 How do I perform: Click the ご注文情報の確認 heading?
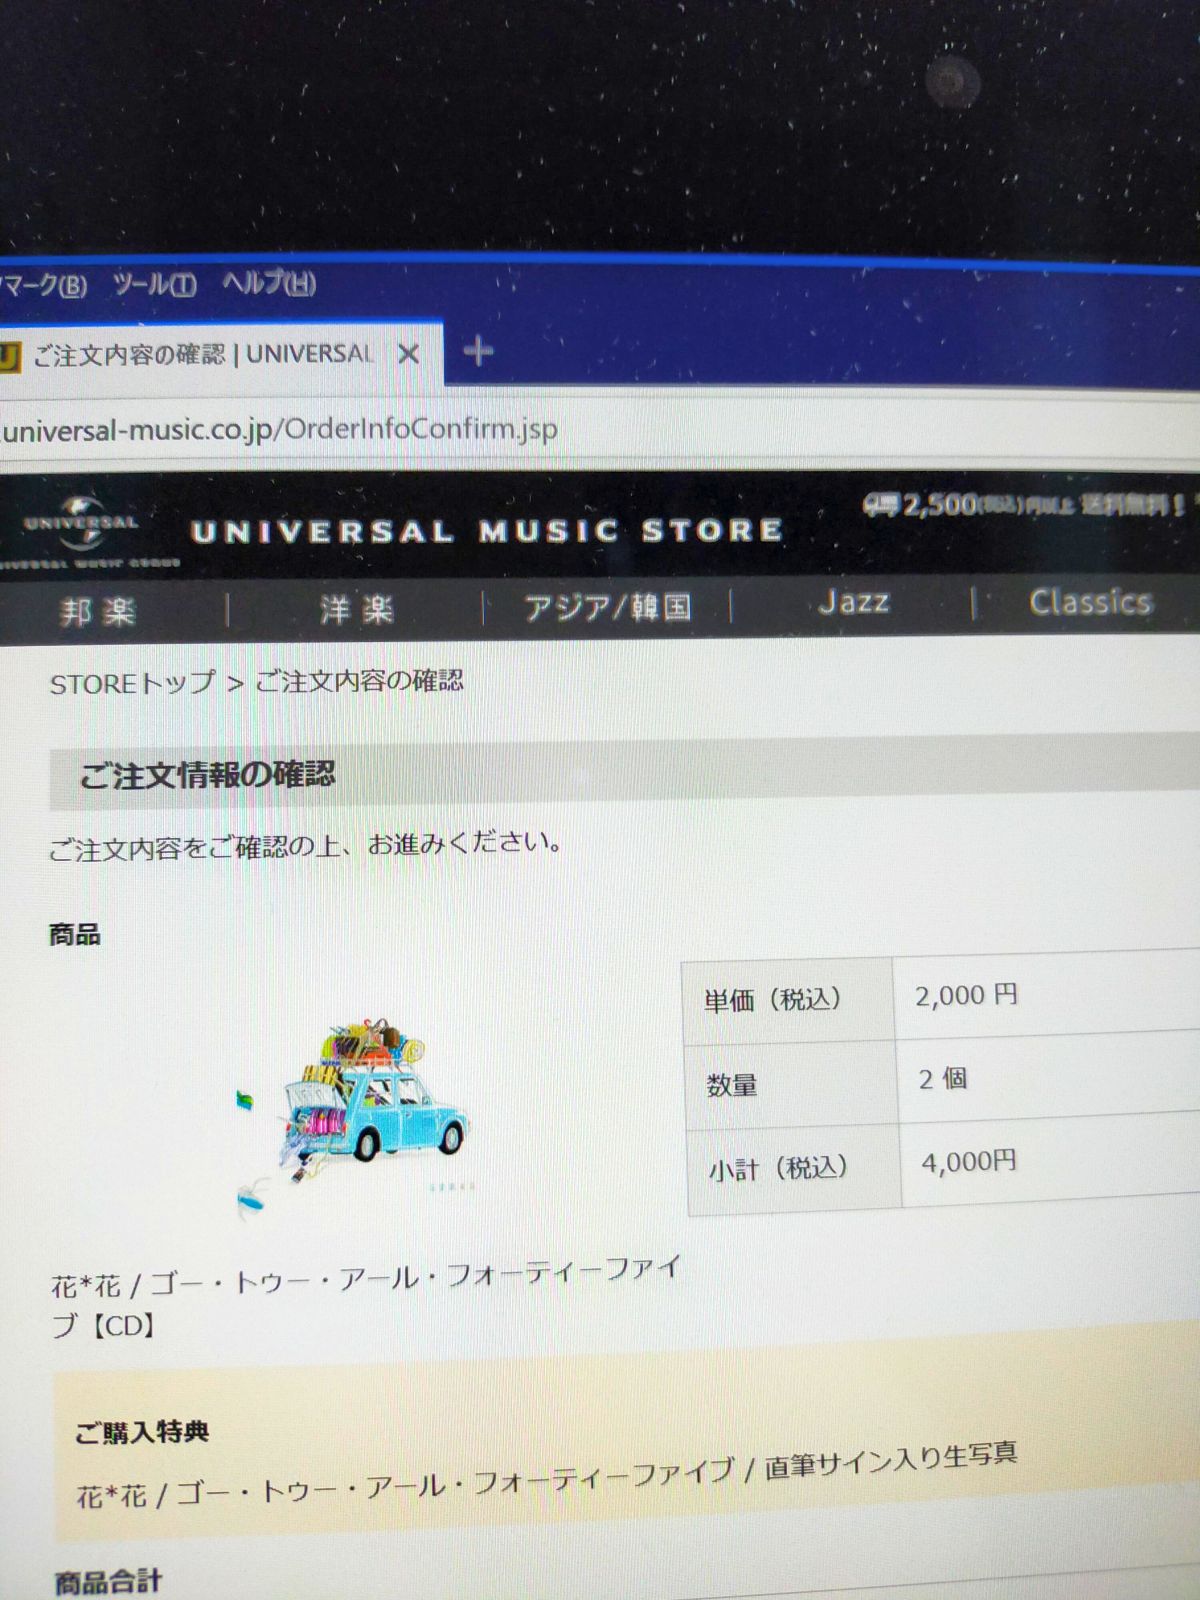point(207,774)
